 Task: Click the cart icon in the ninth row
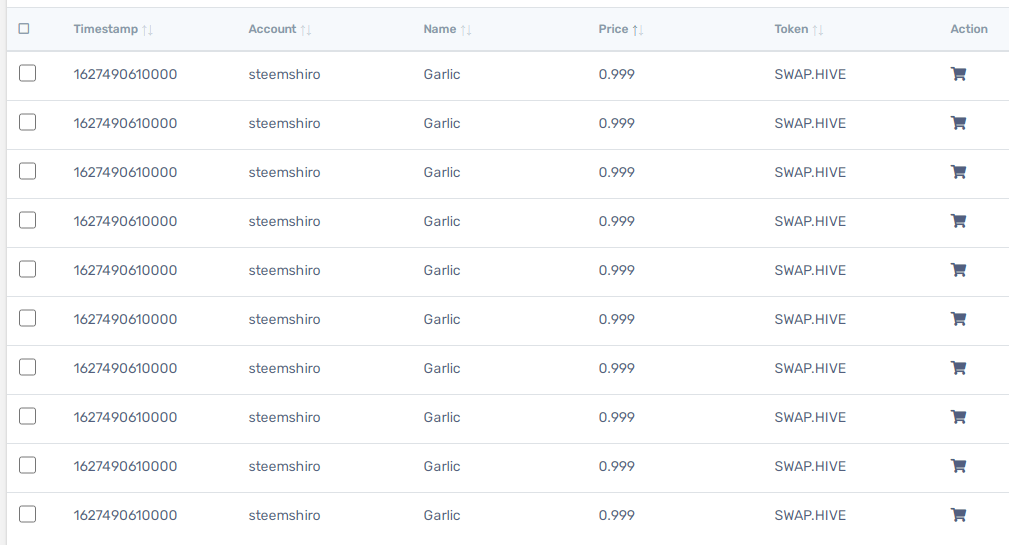click(x=958, y=466)
